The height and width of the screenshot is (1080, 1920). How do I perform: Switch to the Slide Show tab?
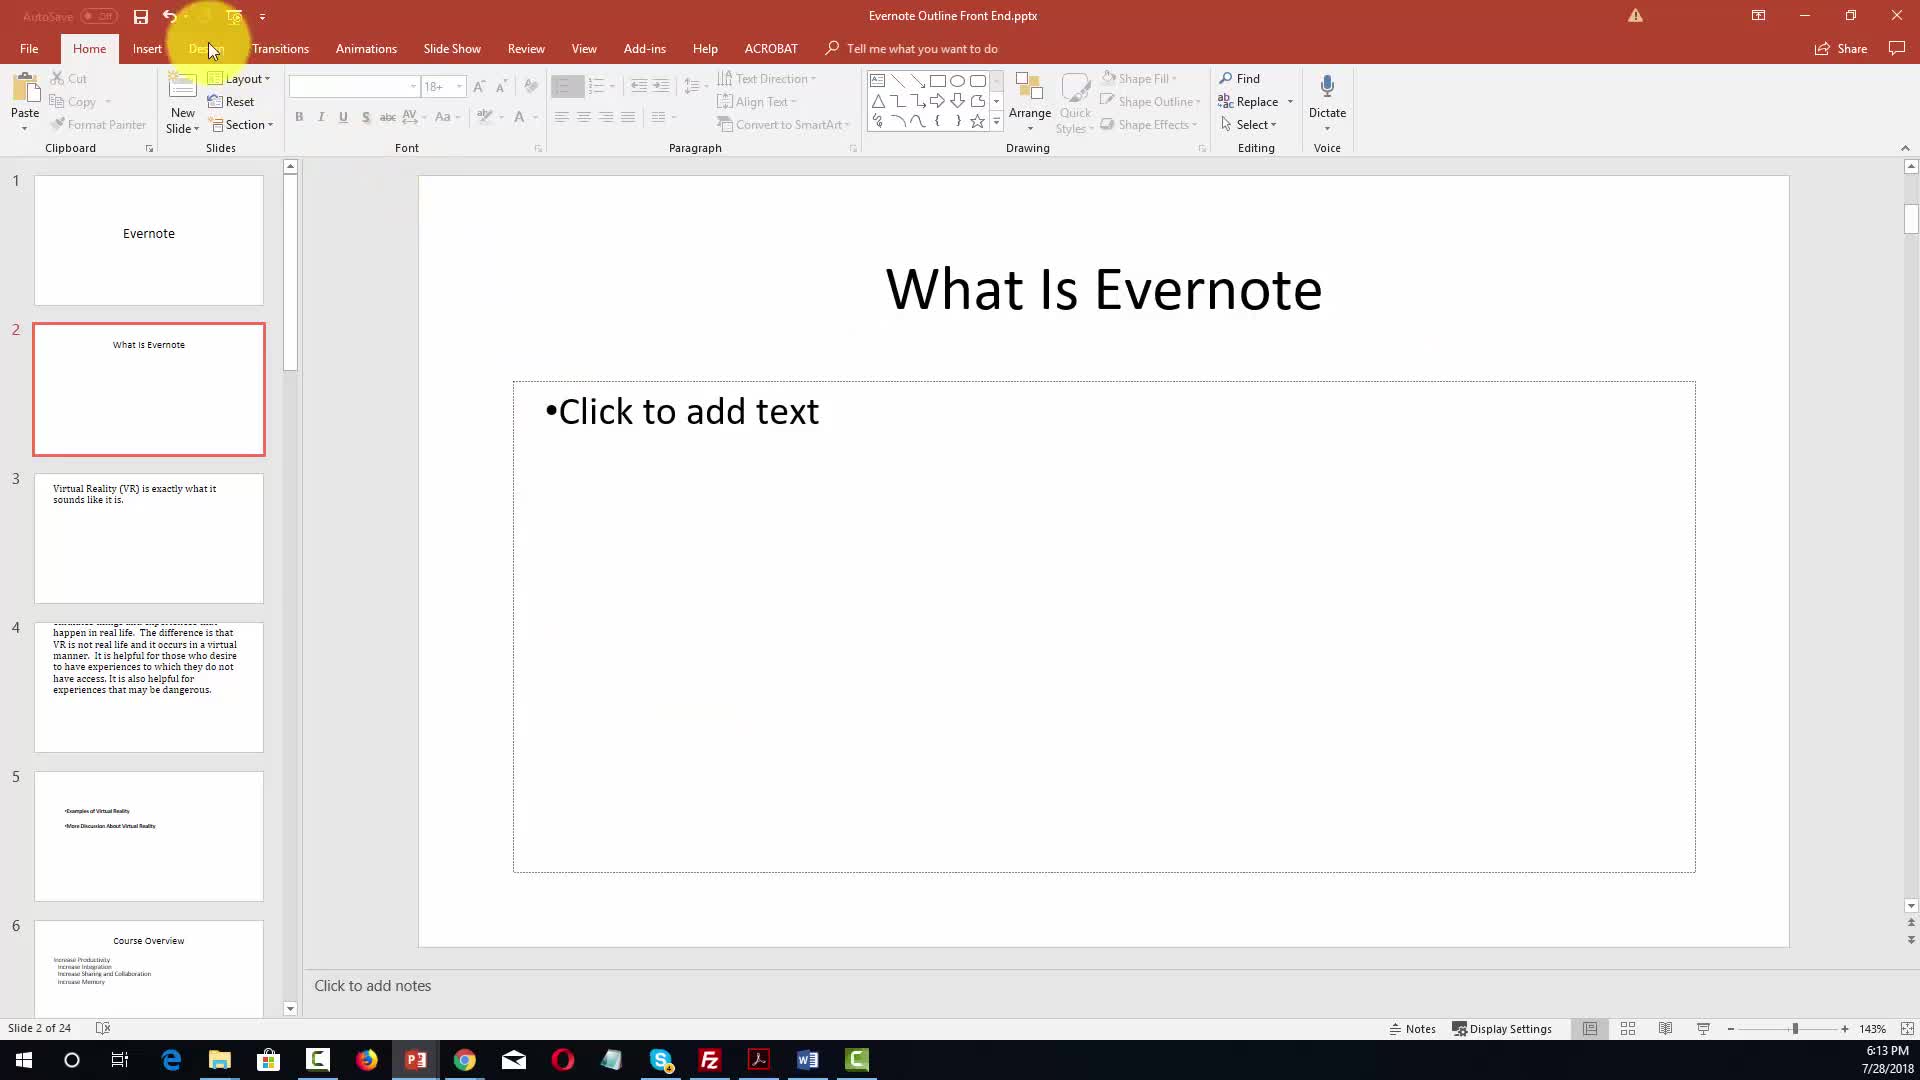click(x=451, y=49)
